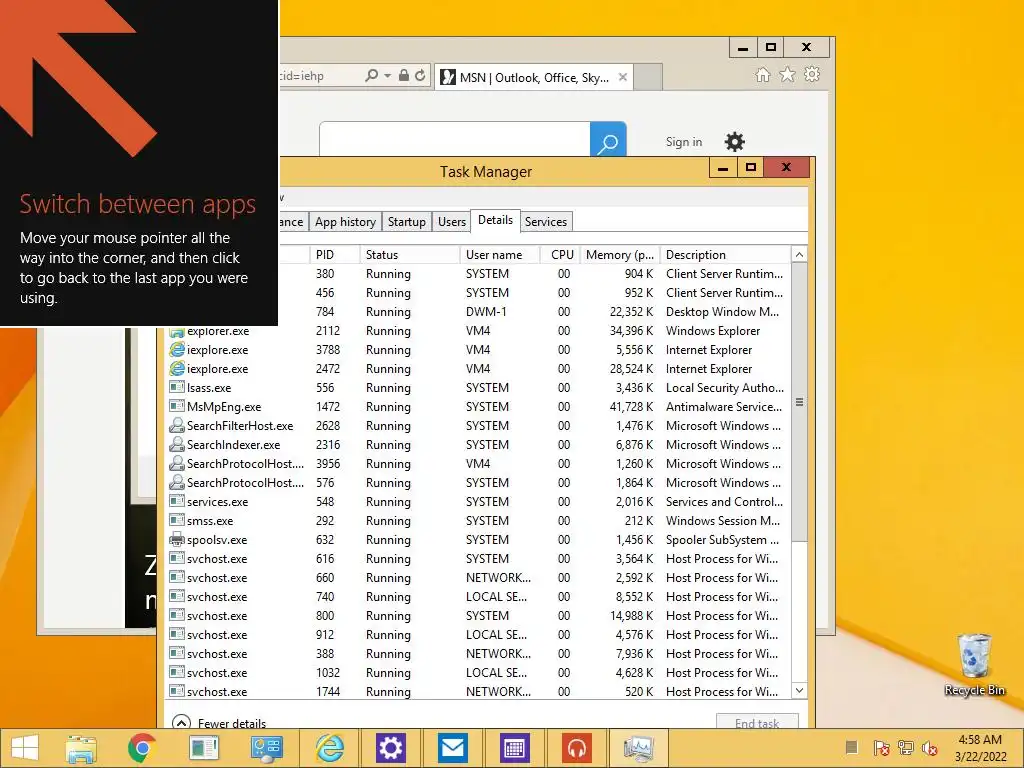Viewport: 1024px width, 768px height.
Task: Open the address bar dropdown arrow
Action: pos(387,76)
